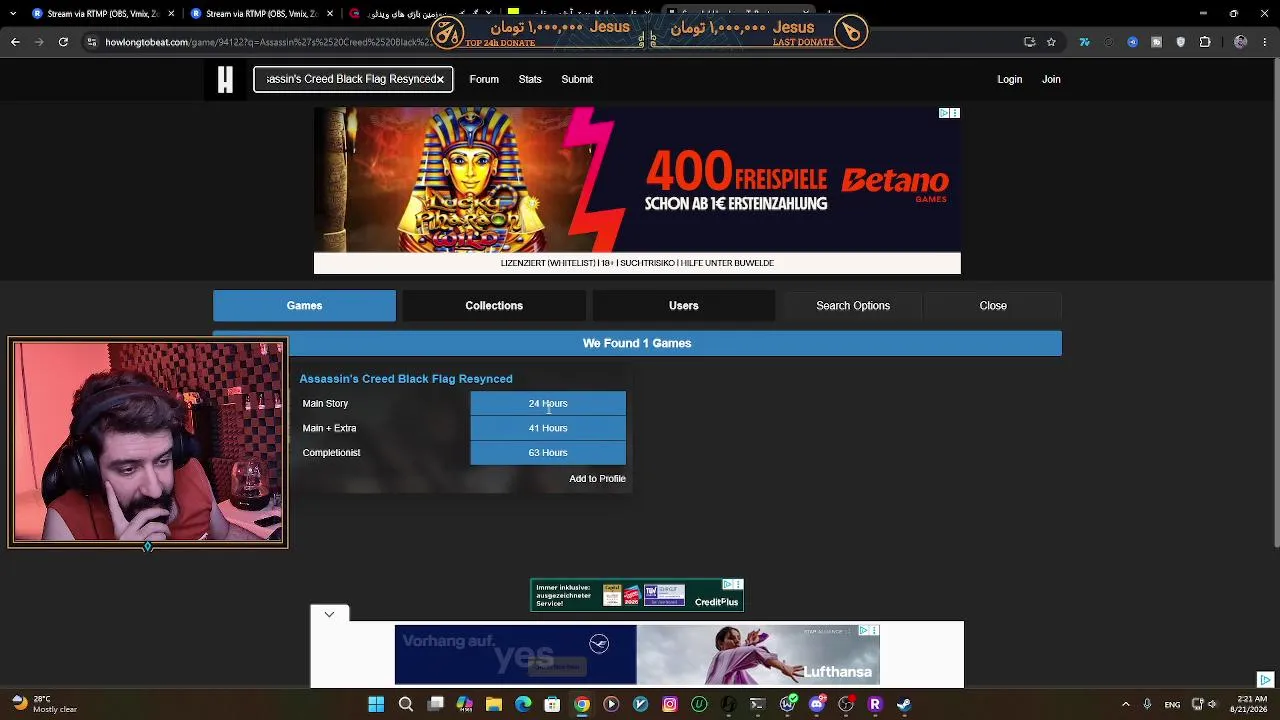This screenshot has height=720, width=1280.
Task: Click the Main Story label
Action: tap(325, 404)
